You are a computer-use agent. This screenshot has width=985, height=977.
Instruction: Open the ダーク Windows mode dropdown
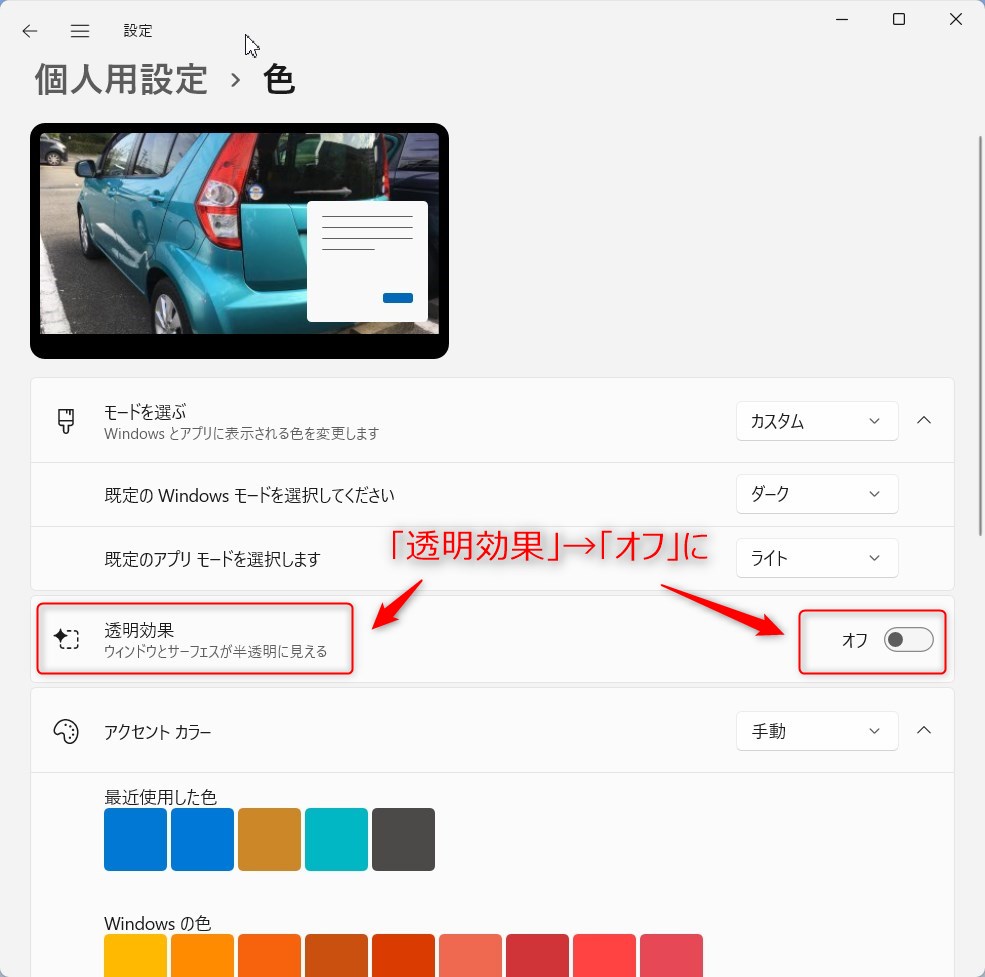click(x=817, y=494)
